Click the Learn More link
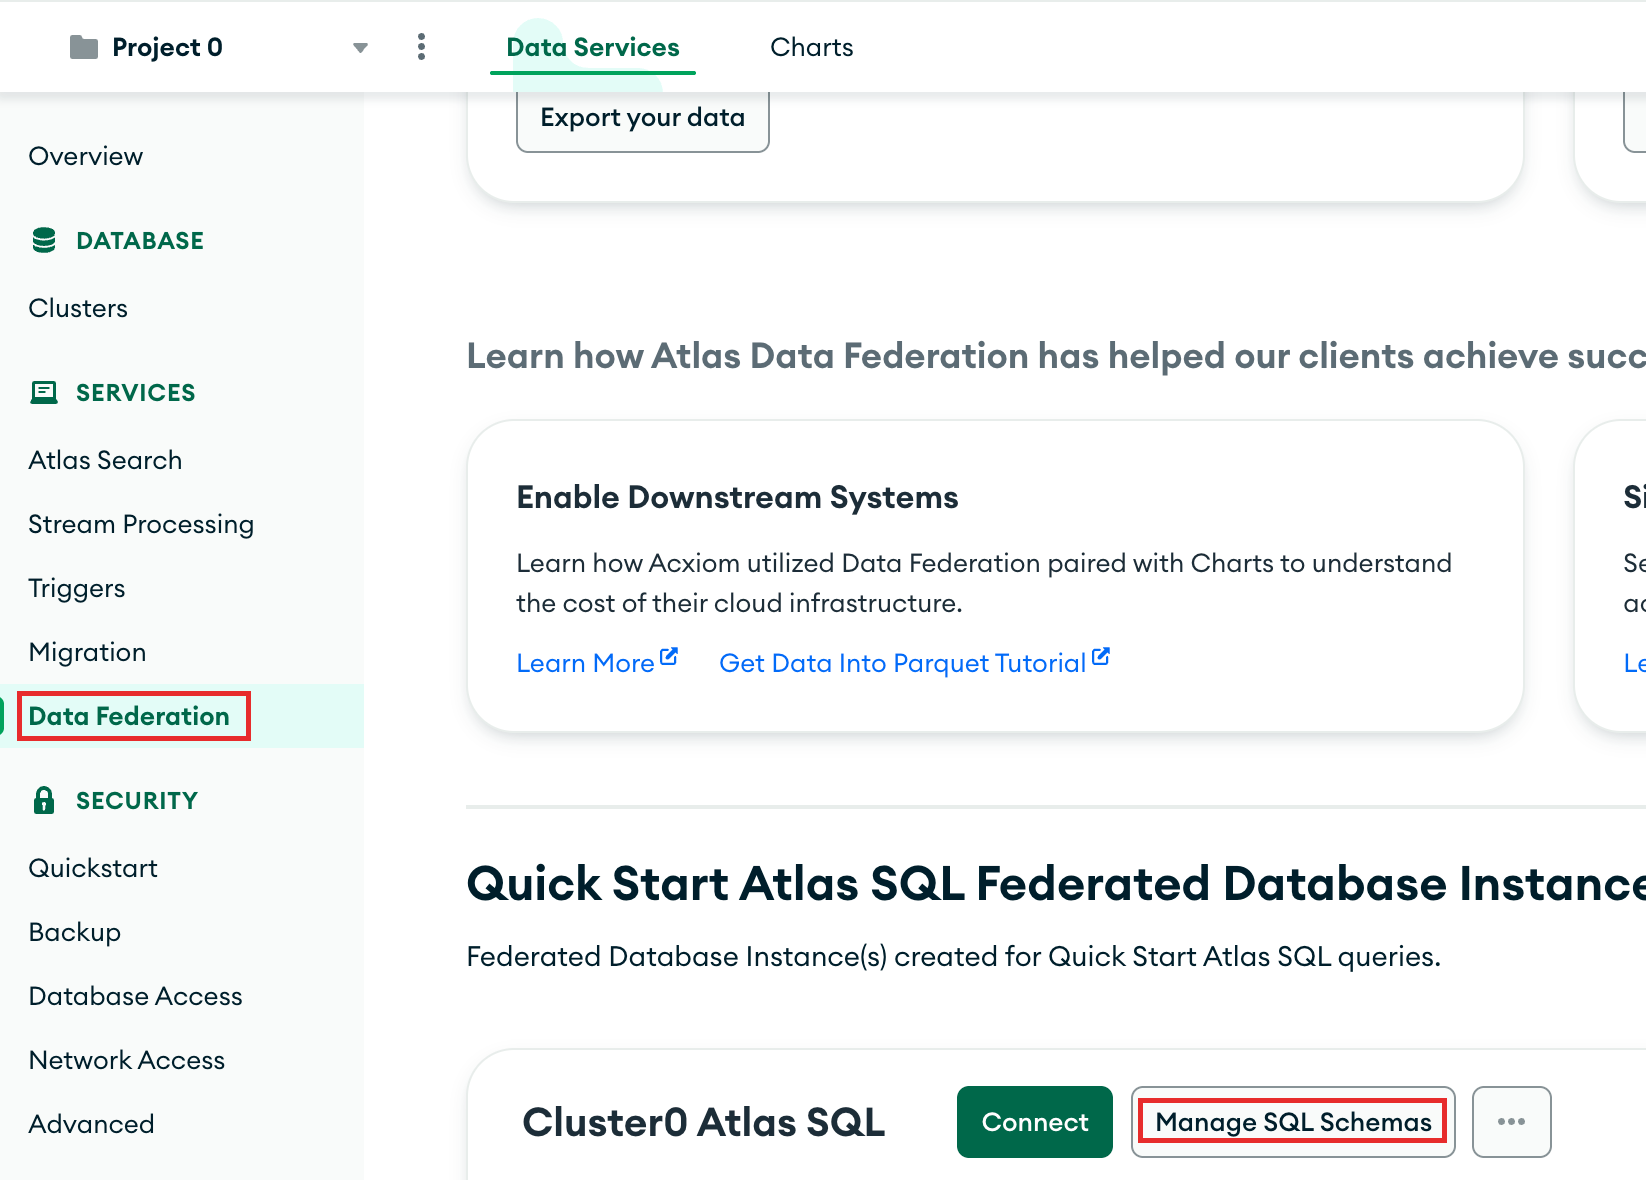The height and width of the screenshot is (1180, 1646). 585,663
